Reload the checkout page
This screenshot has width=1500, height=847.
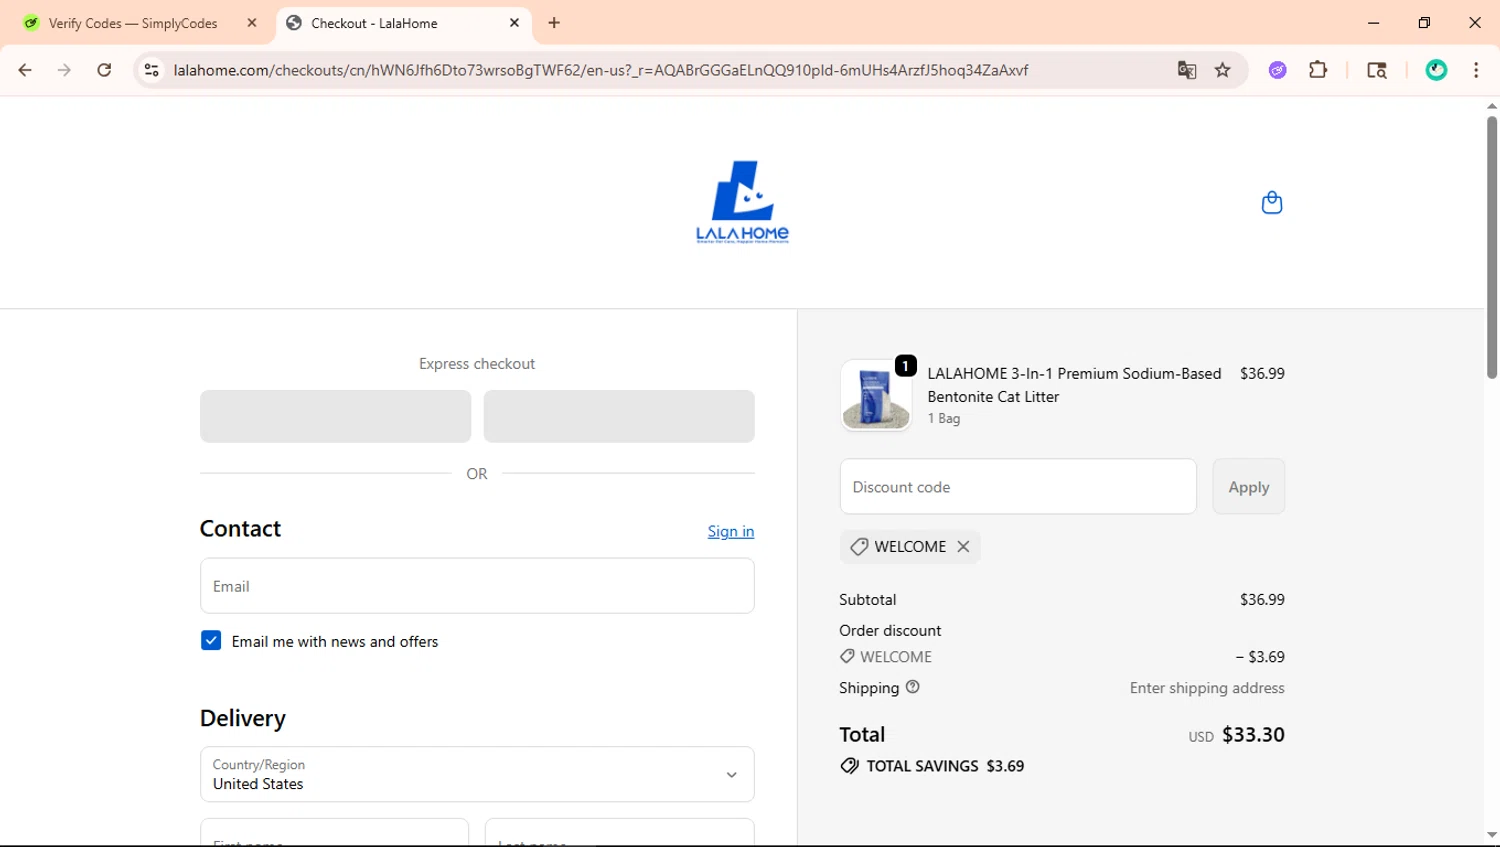point(104,70)
